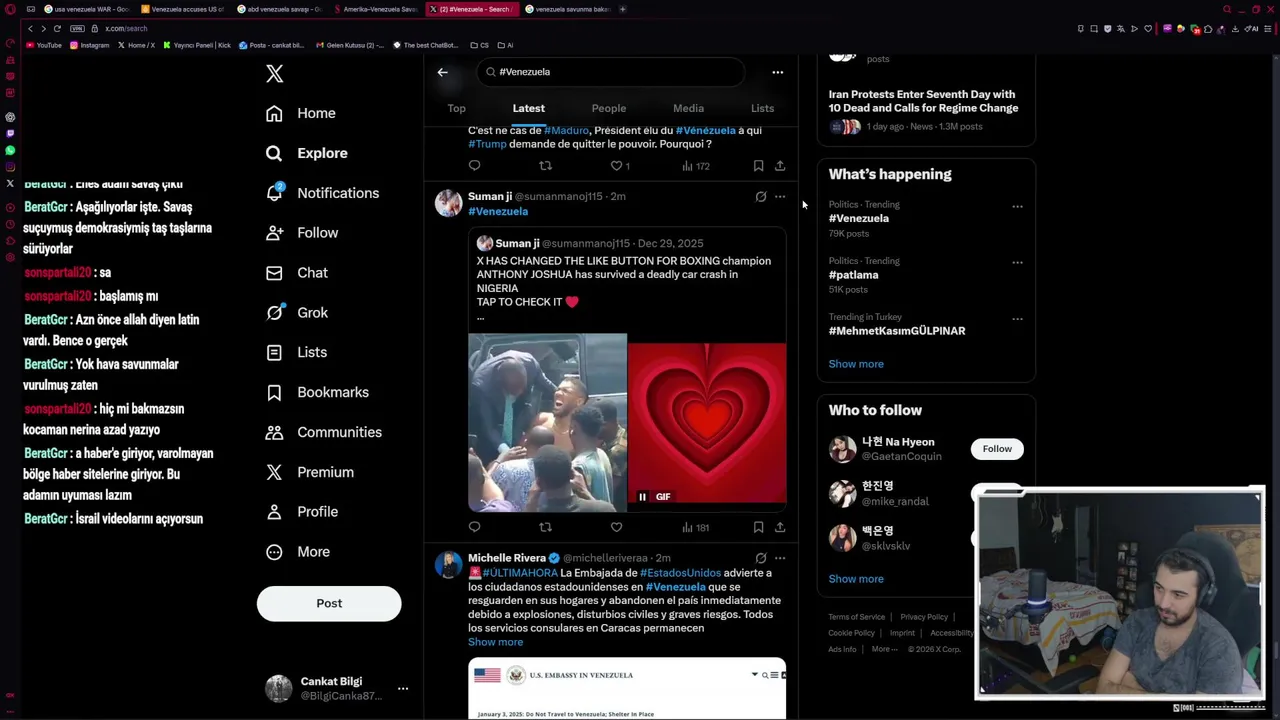1280x720 pixels.
Task: Open the Follow sidebar item
Action: coord(302,233)
